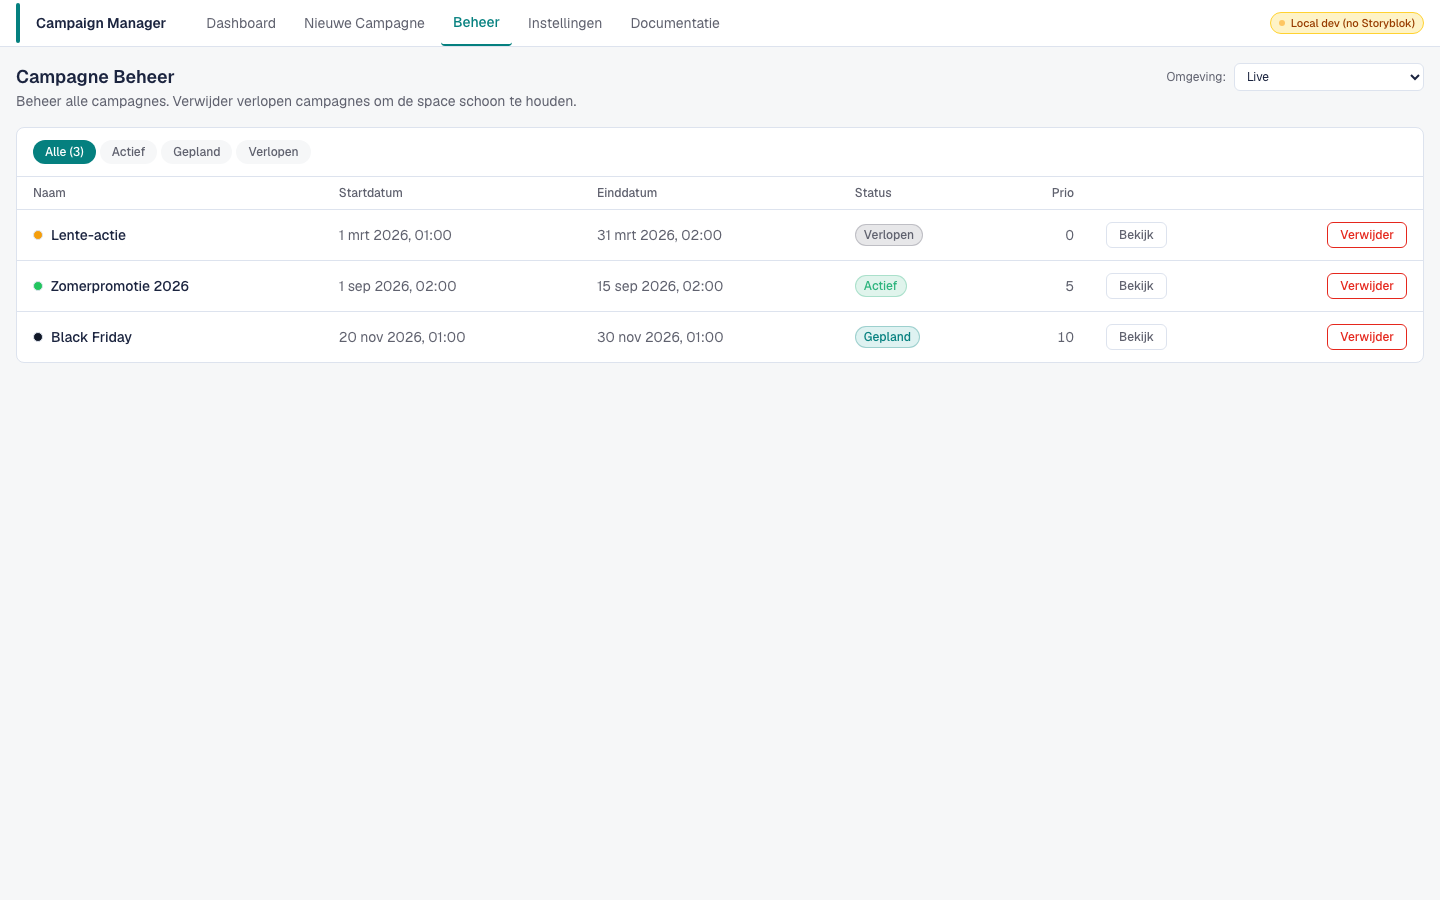Filter campaigns by Verlopen
This screenshot has height=900, width=1440.
(x=273, y=152)
